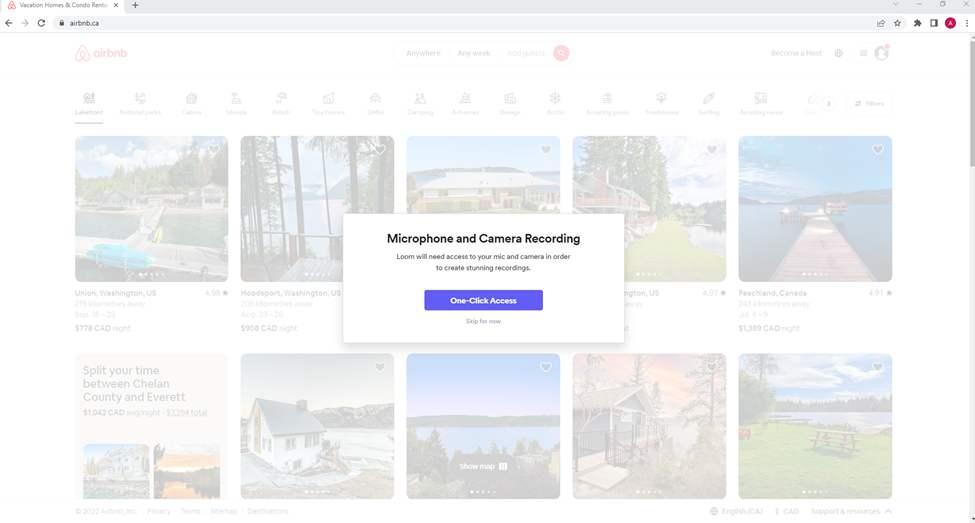The width and height of the screenshot is (975, 523).
Task: Click the $7,294 total price link
Action: coord(187,413)
